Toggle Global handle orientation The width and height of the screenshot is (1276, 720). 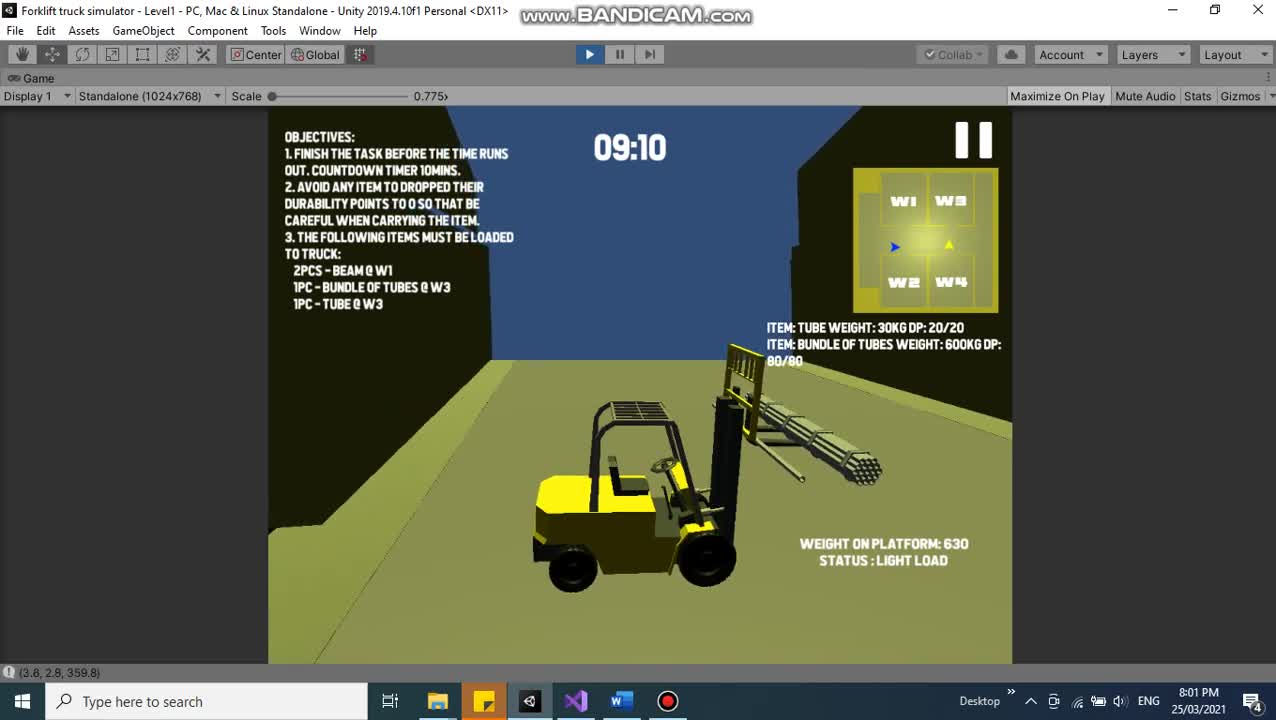tap(315, 54)
